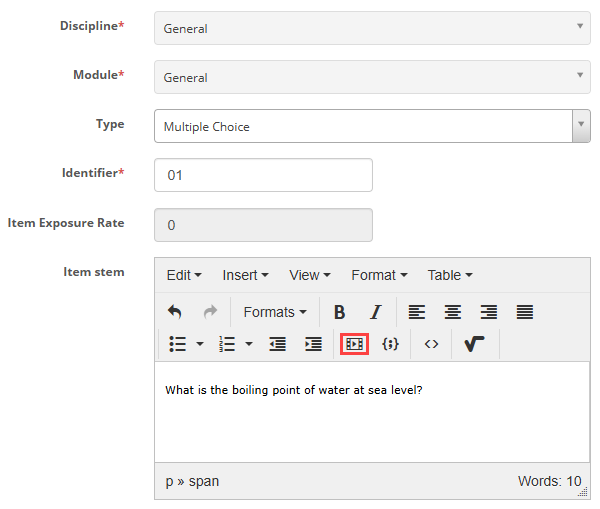
Task: Insert media using the video icon
Action: tap(354, 344)
